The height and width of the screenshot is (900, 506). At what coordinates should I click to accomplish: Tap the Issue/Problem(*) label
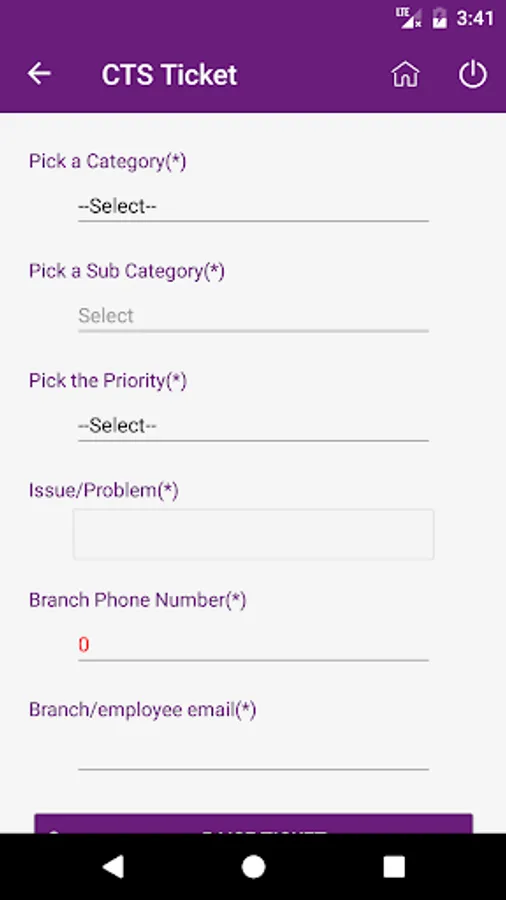pos(104,490)
